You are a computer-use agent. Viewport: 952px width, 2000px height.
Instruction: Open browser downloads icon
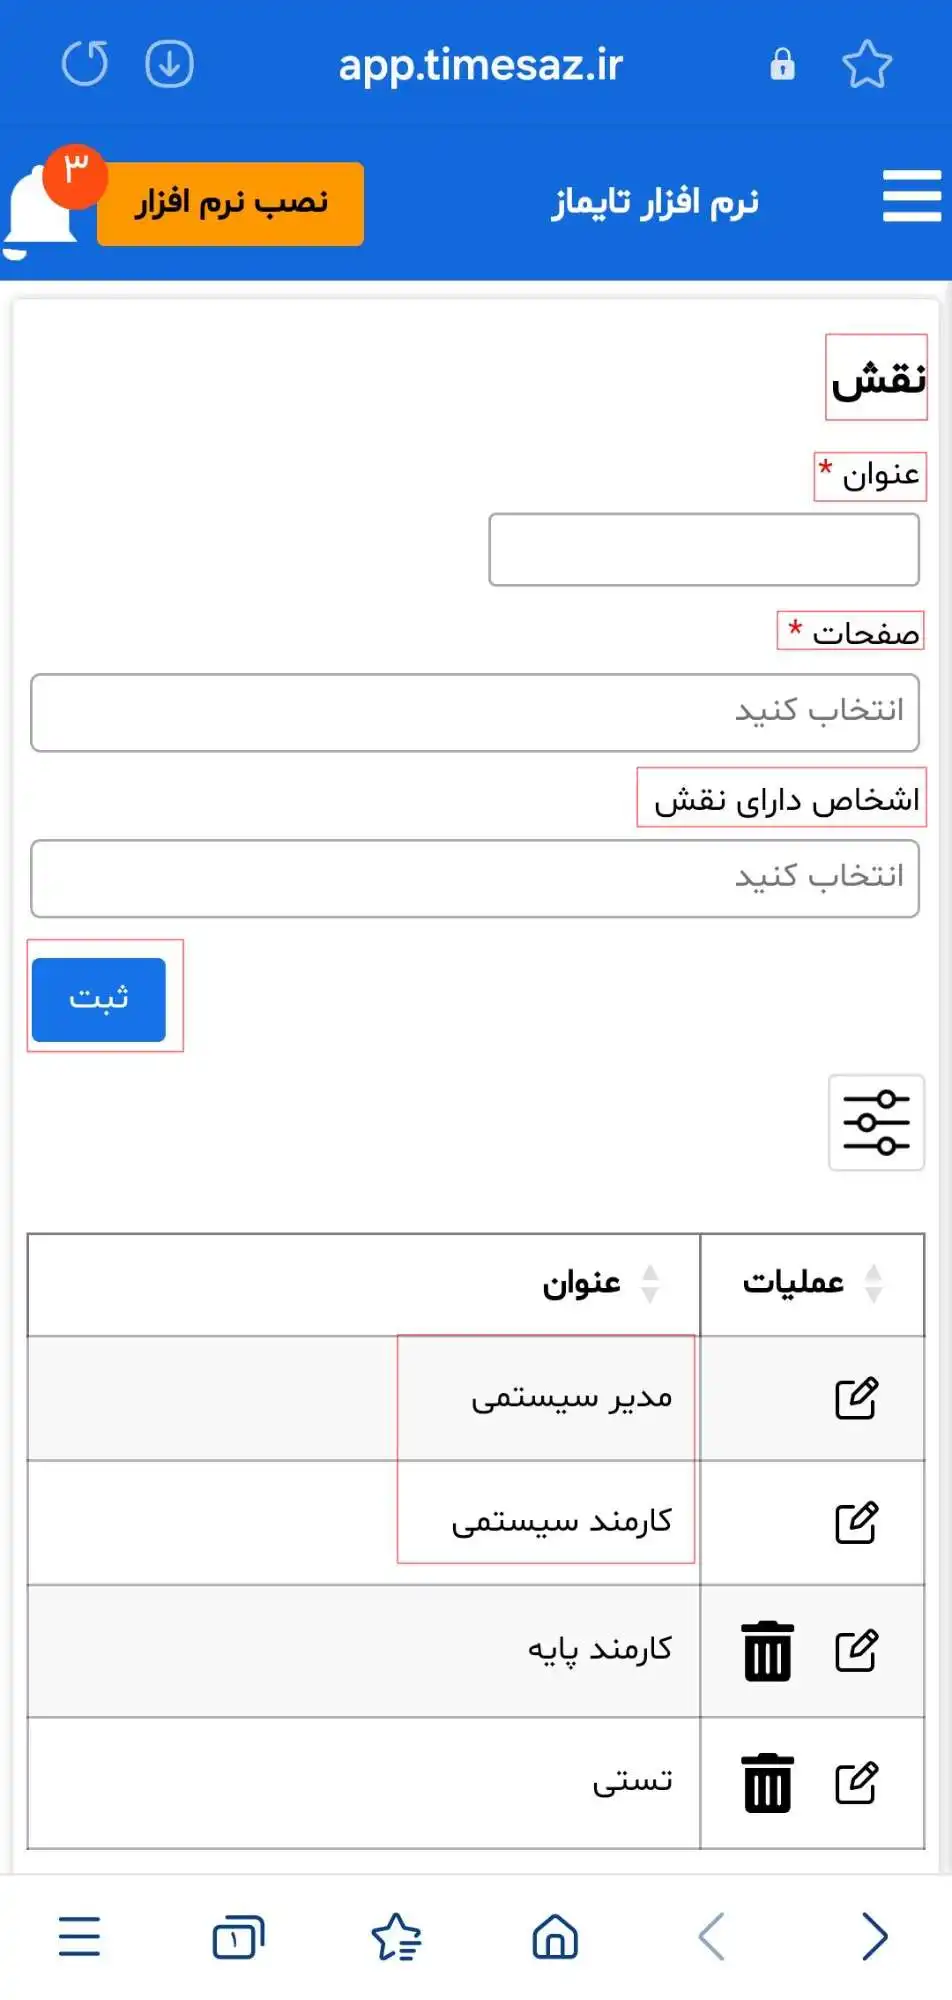(169, 65)
